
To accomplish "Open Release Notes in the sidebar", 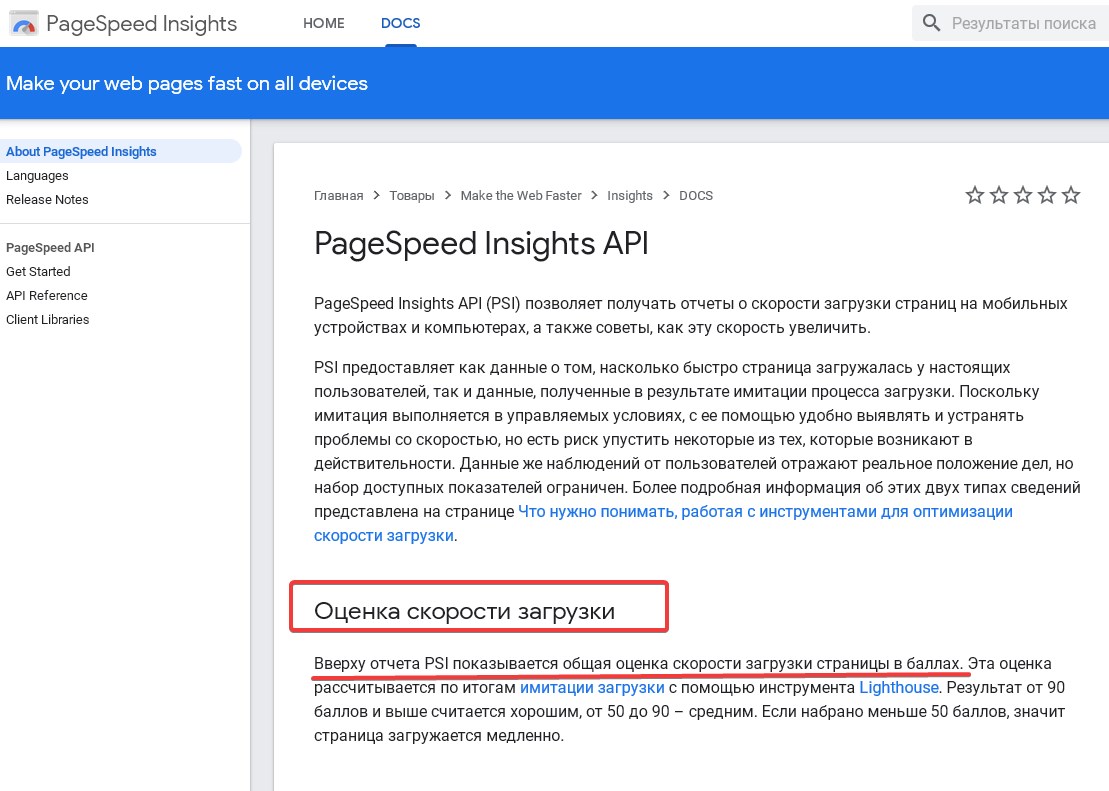I will [47, 200].
